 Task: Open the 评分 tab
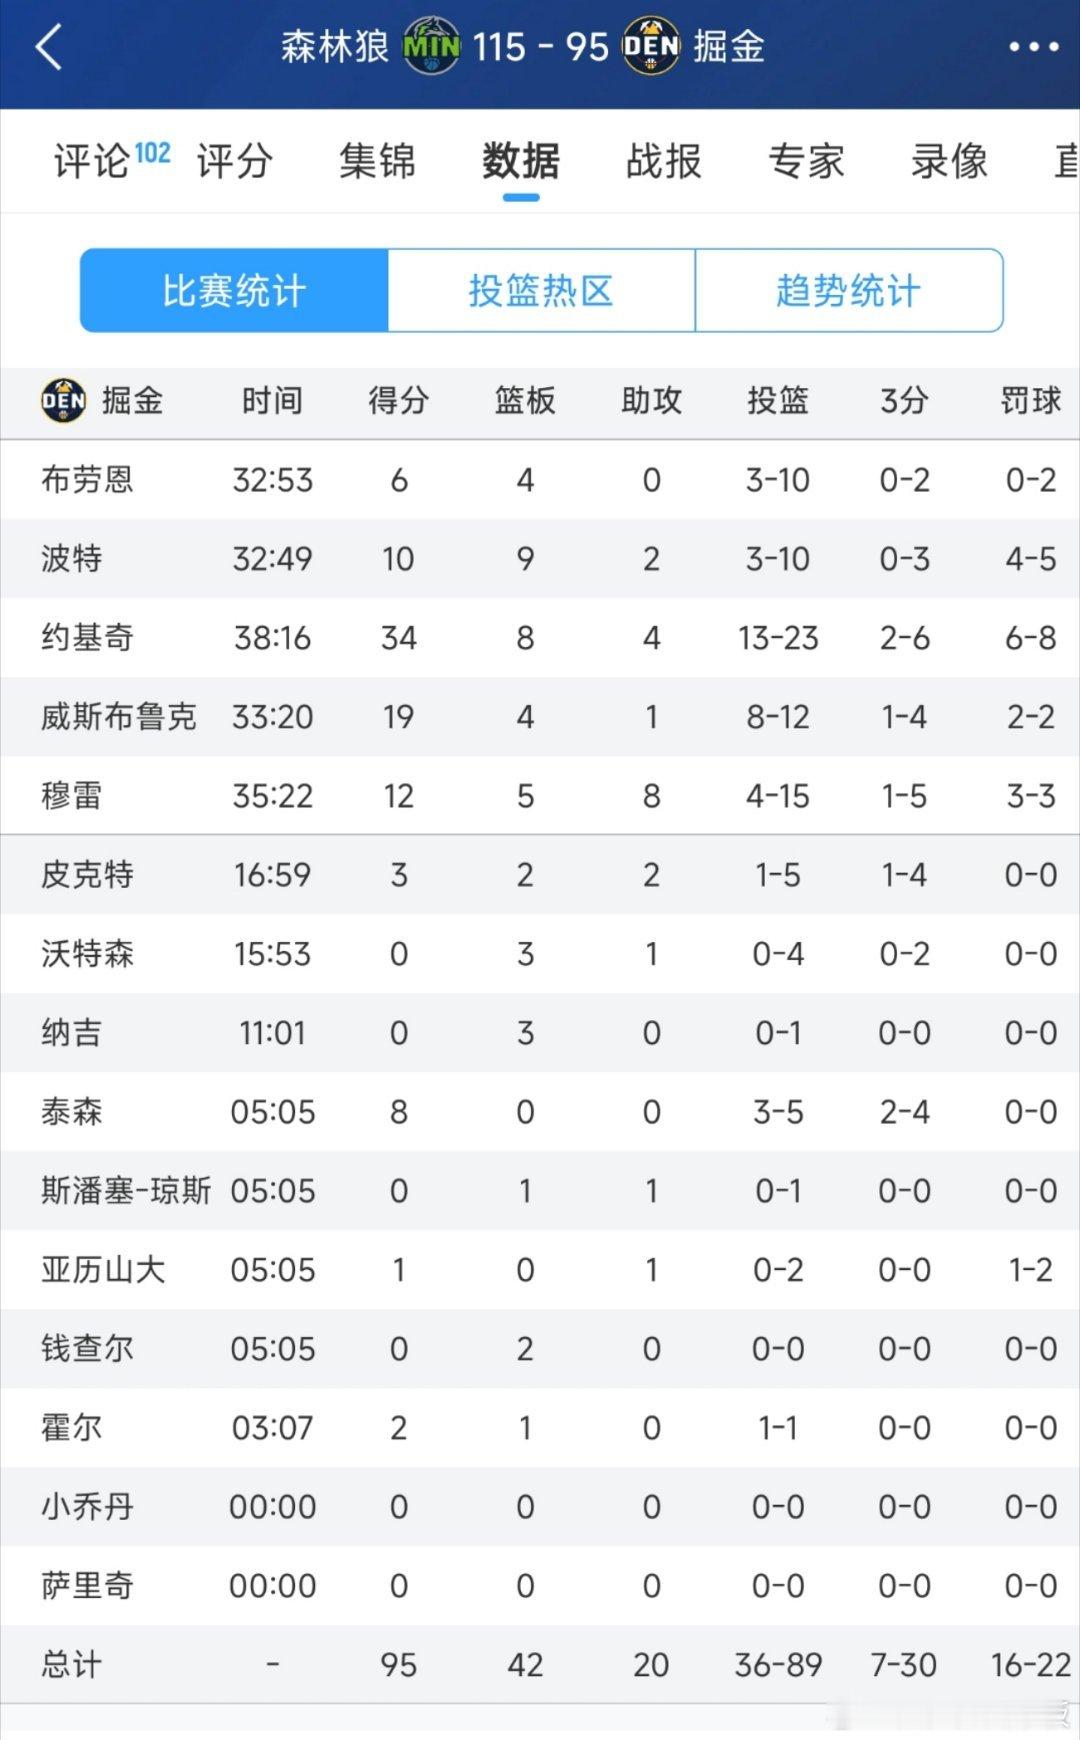(234, 161)
